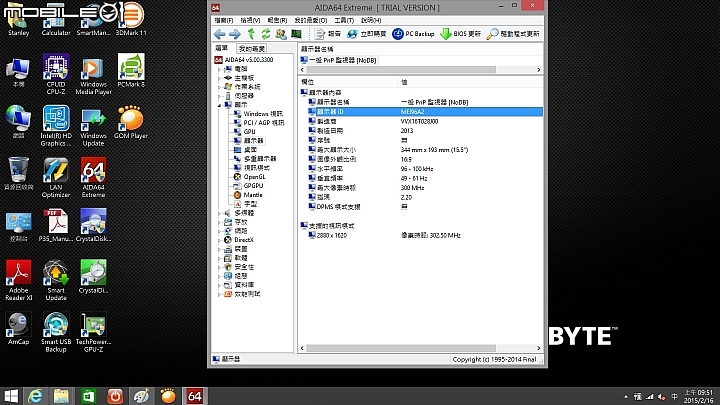Switch to the 我的最愛 favorites tab
720x405 pixels.
[x=252, y=49]
